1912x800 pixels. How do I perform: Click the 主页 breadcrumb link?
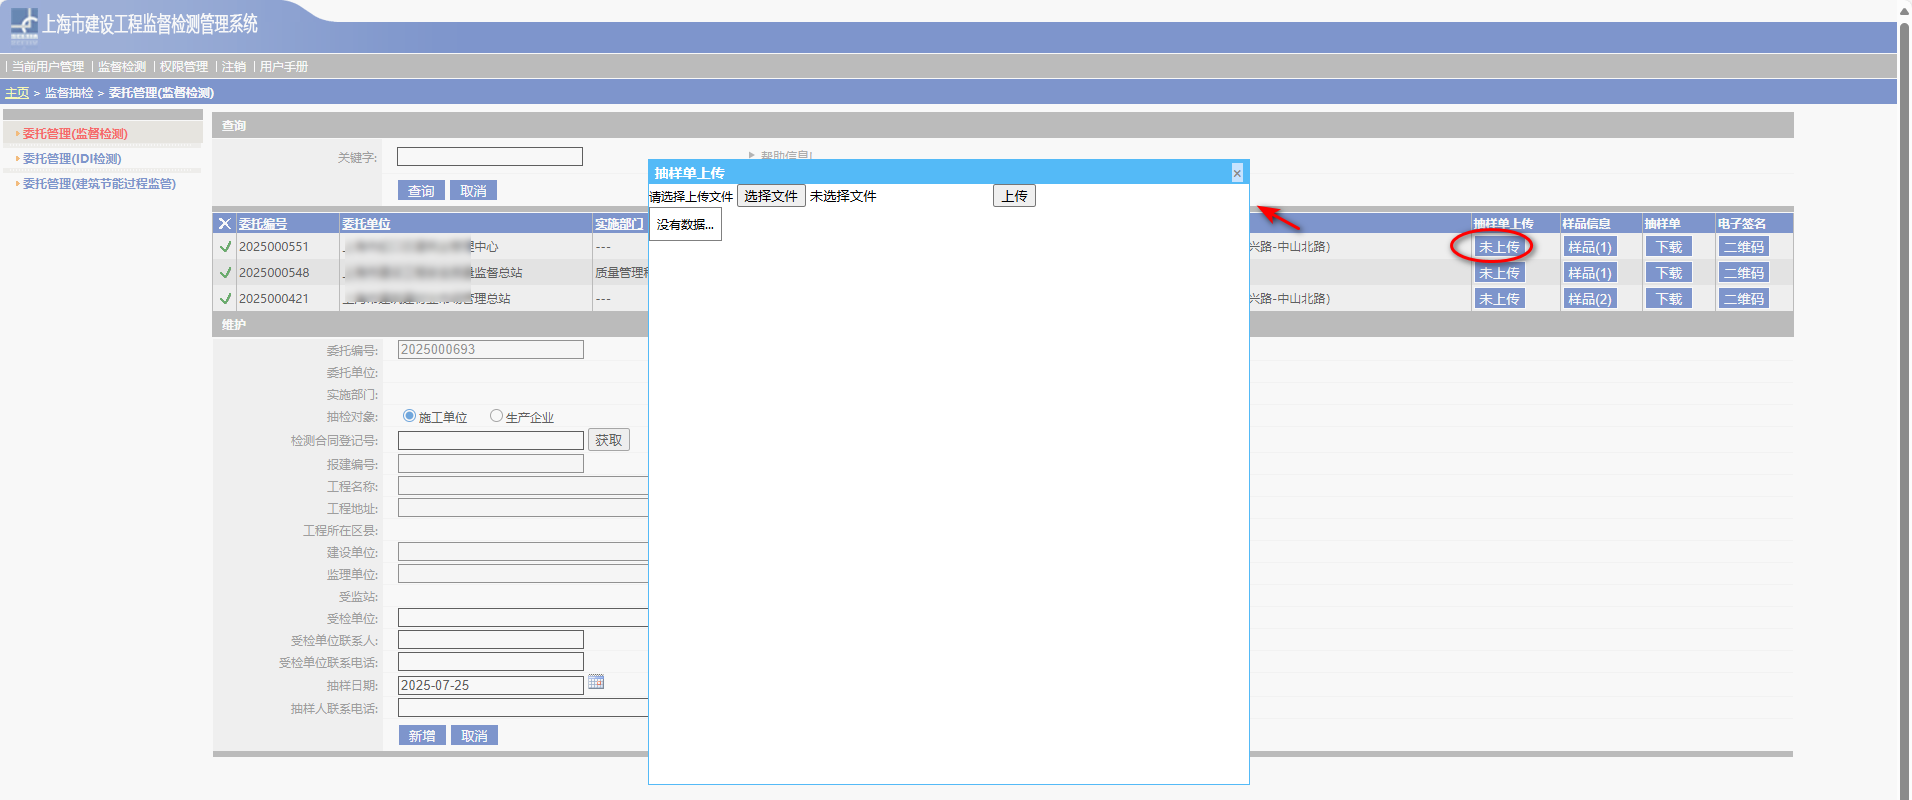[17, 93]
